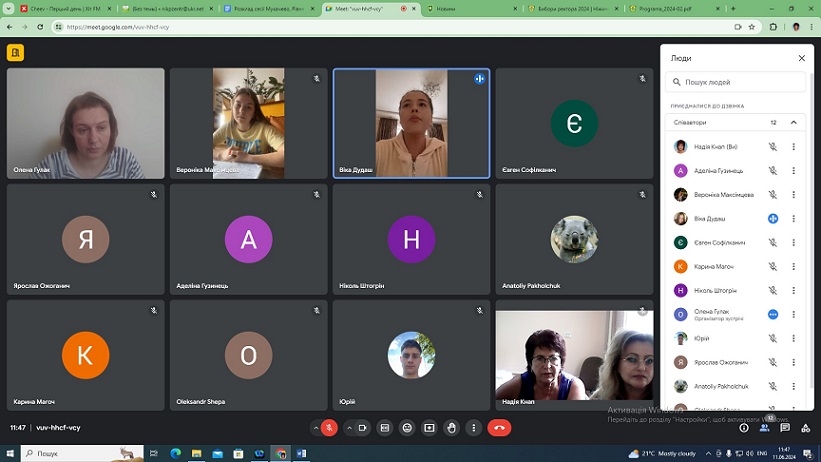Click mute icon for Вероніка Максімцева in list
Viewport: 821px width, 462px height.
click(772, 195)
